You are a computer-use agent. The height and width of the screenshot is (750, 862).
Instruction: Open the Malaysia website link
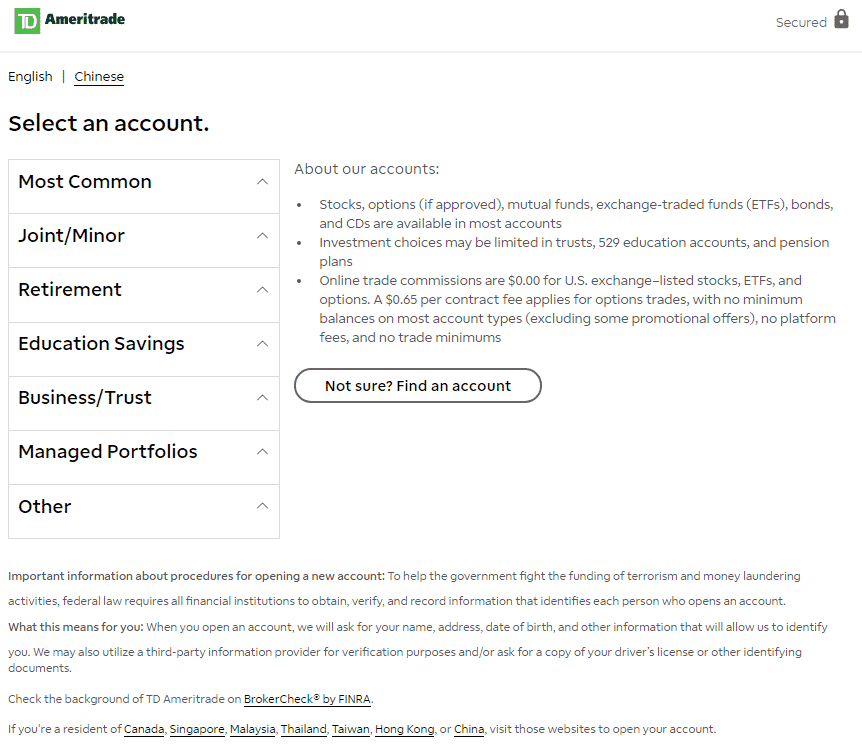coord(252,729)
